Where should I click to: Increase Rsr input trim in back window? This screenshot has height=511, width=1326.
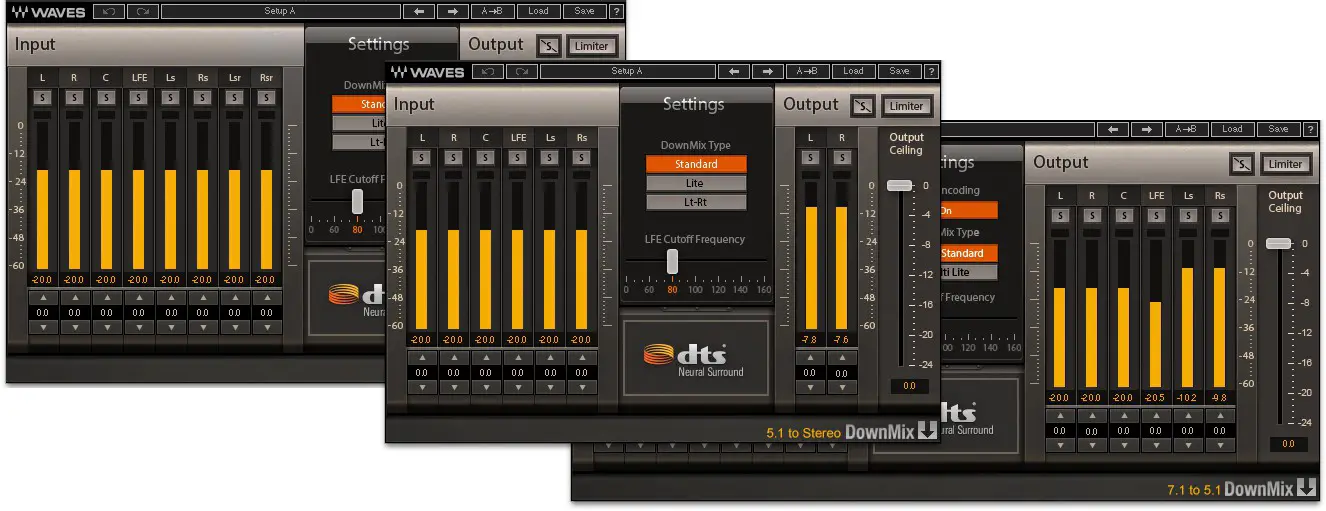coord(266,298)
